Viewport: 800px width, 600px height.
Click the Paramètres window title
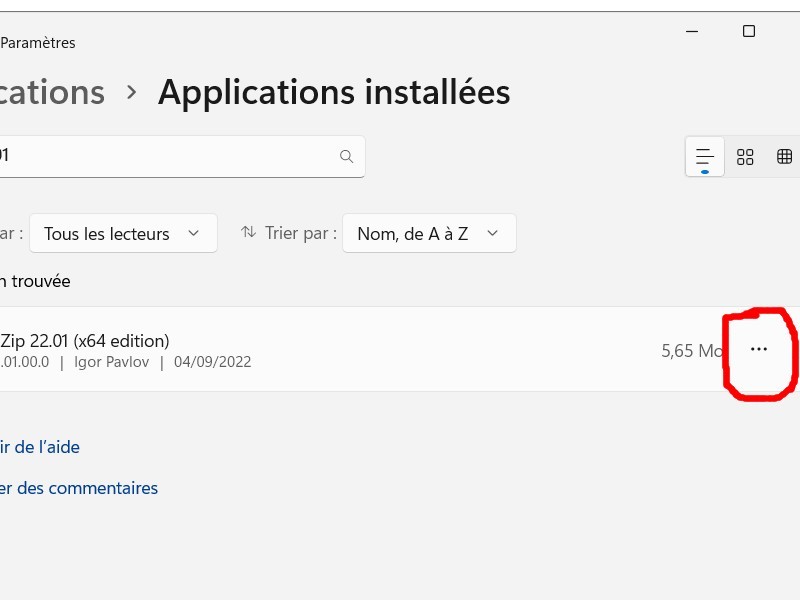[38, 43]
